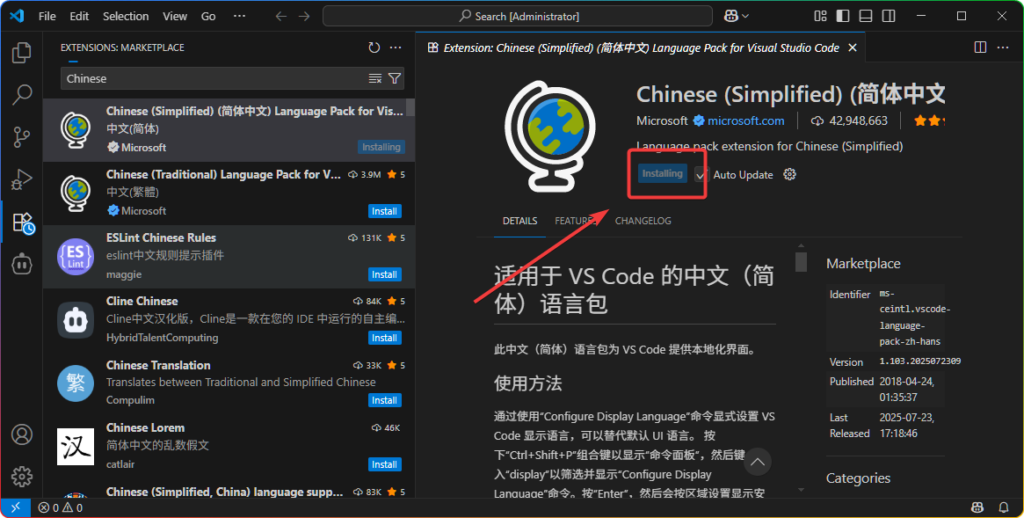Go forward with the navigation arrow
The image size is (1024, 518).
[304, 16]
